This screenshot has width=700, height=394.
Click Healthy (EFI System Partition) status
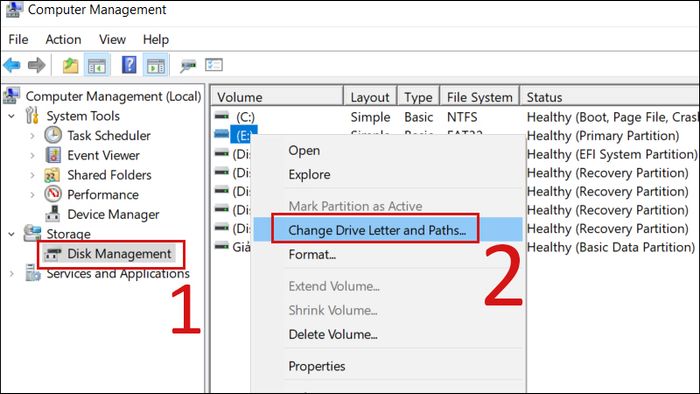tap(612, 154)
